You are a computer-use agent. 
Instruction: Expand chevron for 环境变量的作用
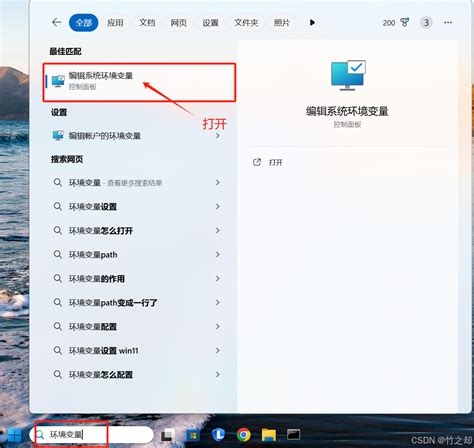(x=218, y=278)
